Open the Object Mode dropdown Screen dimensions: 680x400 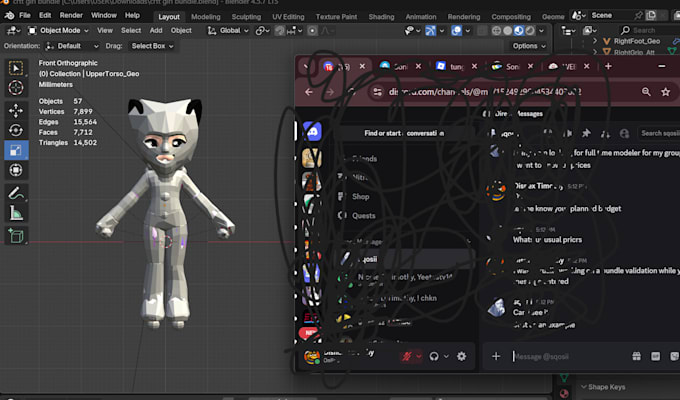coord(58,30)
